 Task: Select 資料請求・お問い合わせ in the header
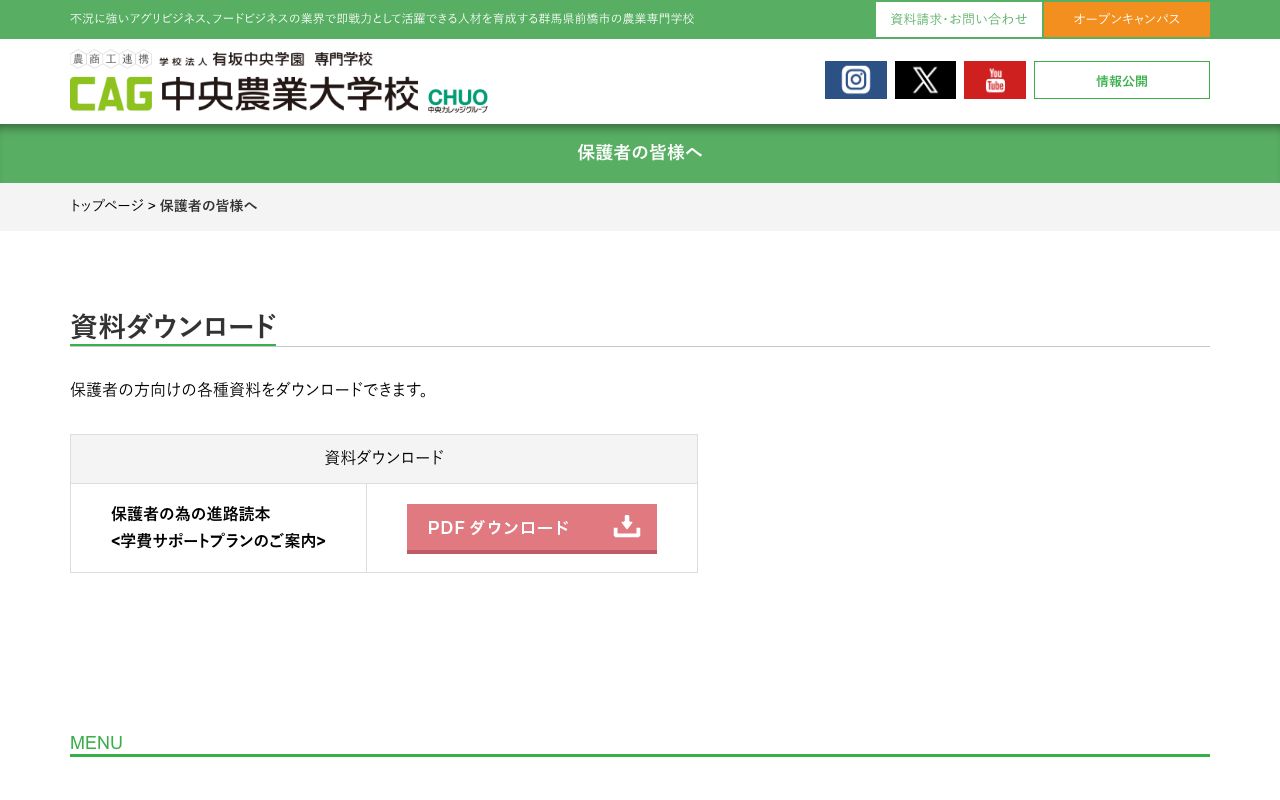(x=957, y=19)
